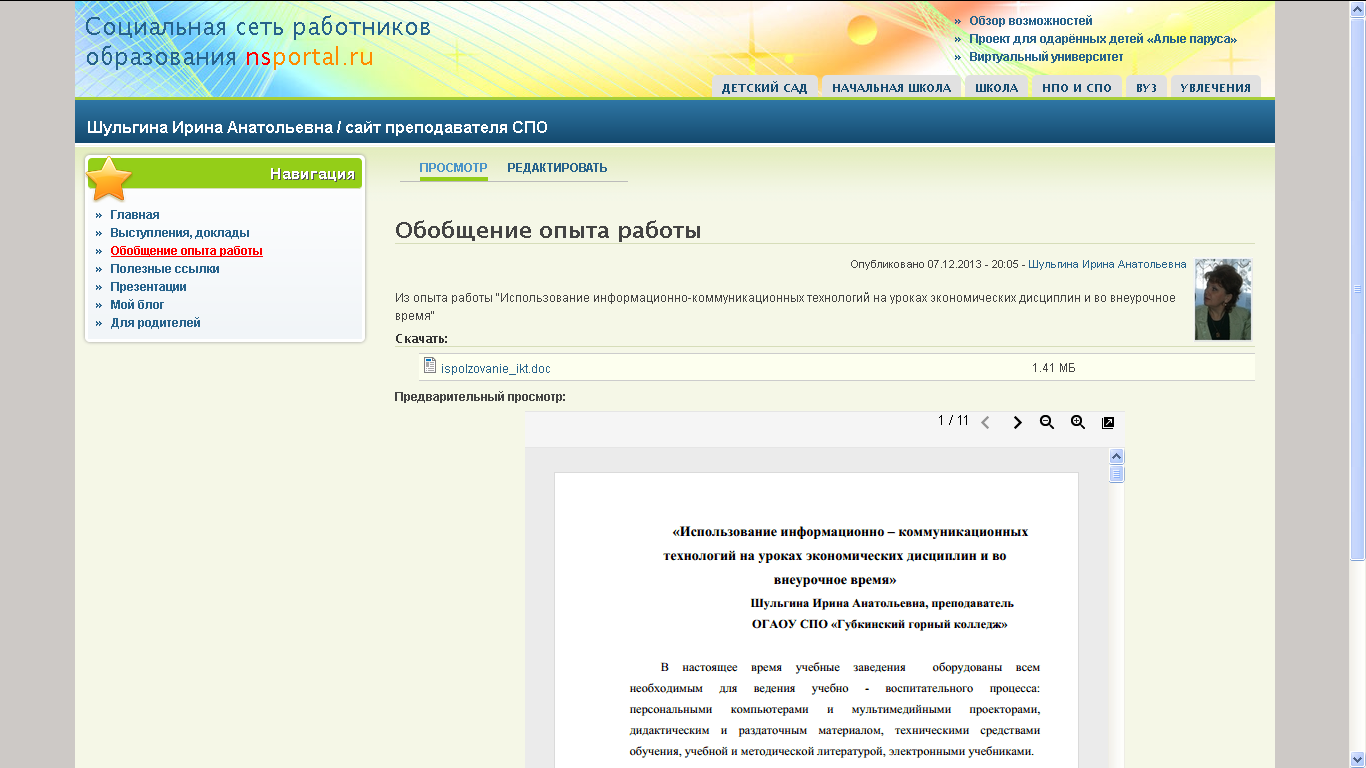Open the Детский сад section tab

pos(764,88)
